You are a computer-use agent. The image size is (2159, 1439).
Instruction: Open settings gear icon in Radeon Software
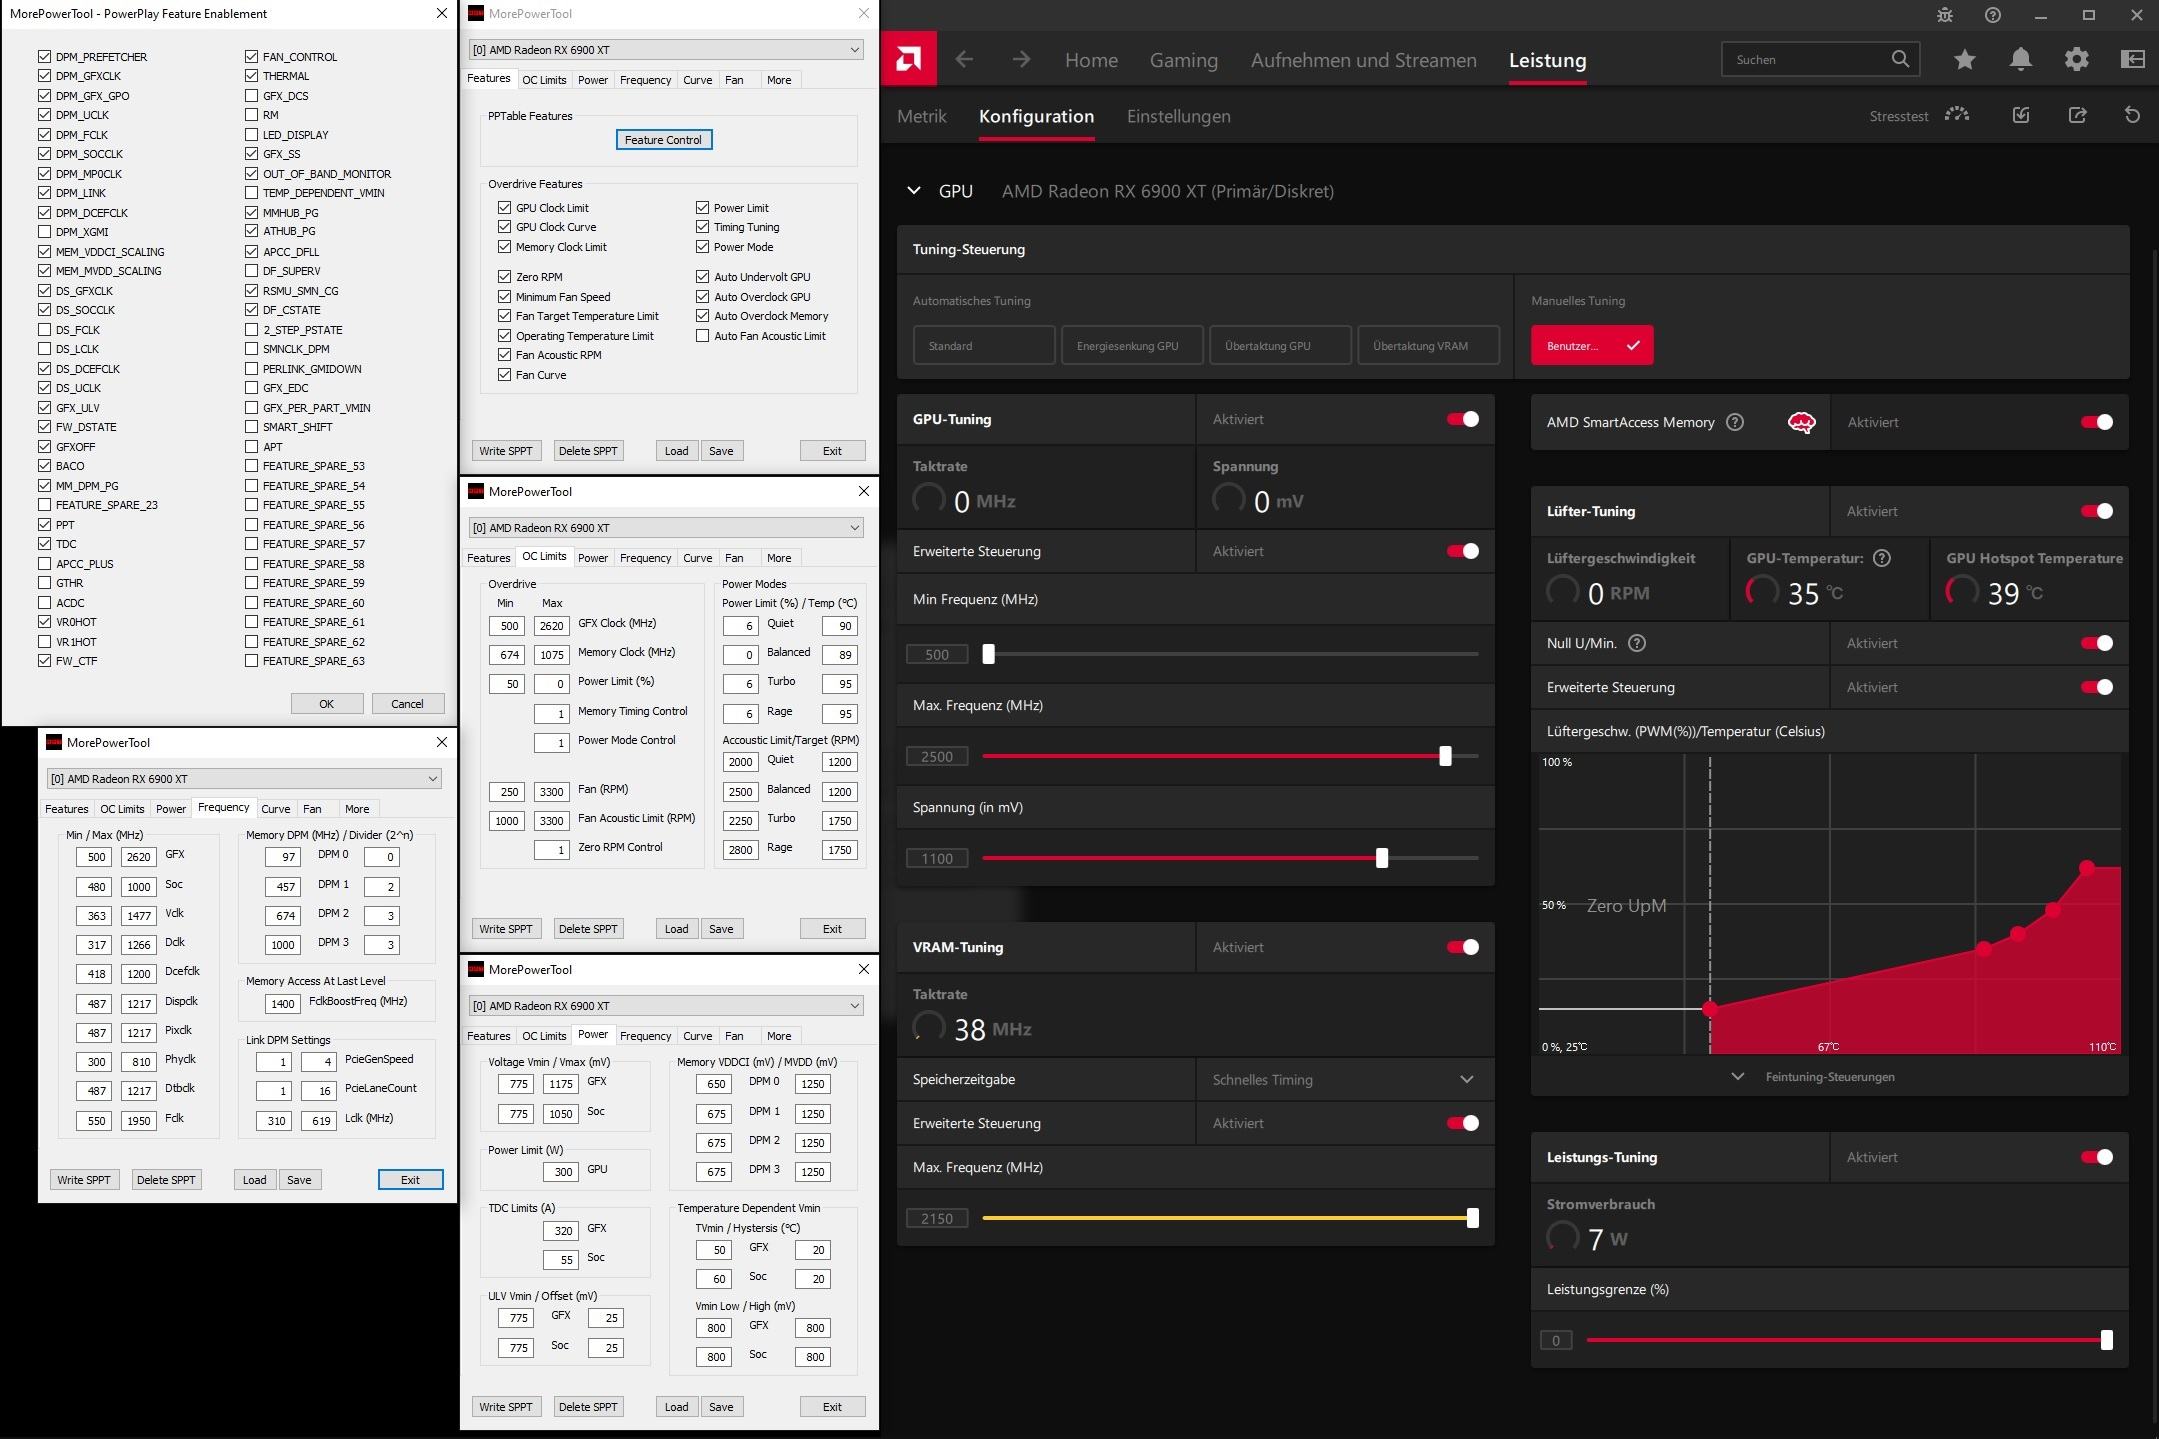click(2077, 60)
